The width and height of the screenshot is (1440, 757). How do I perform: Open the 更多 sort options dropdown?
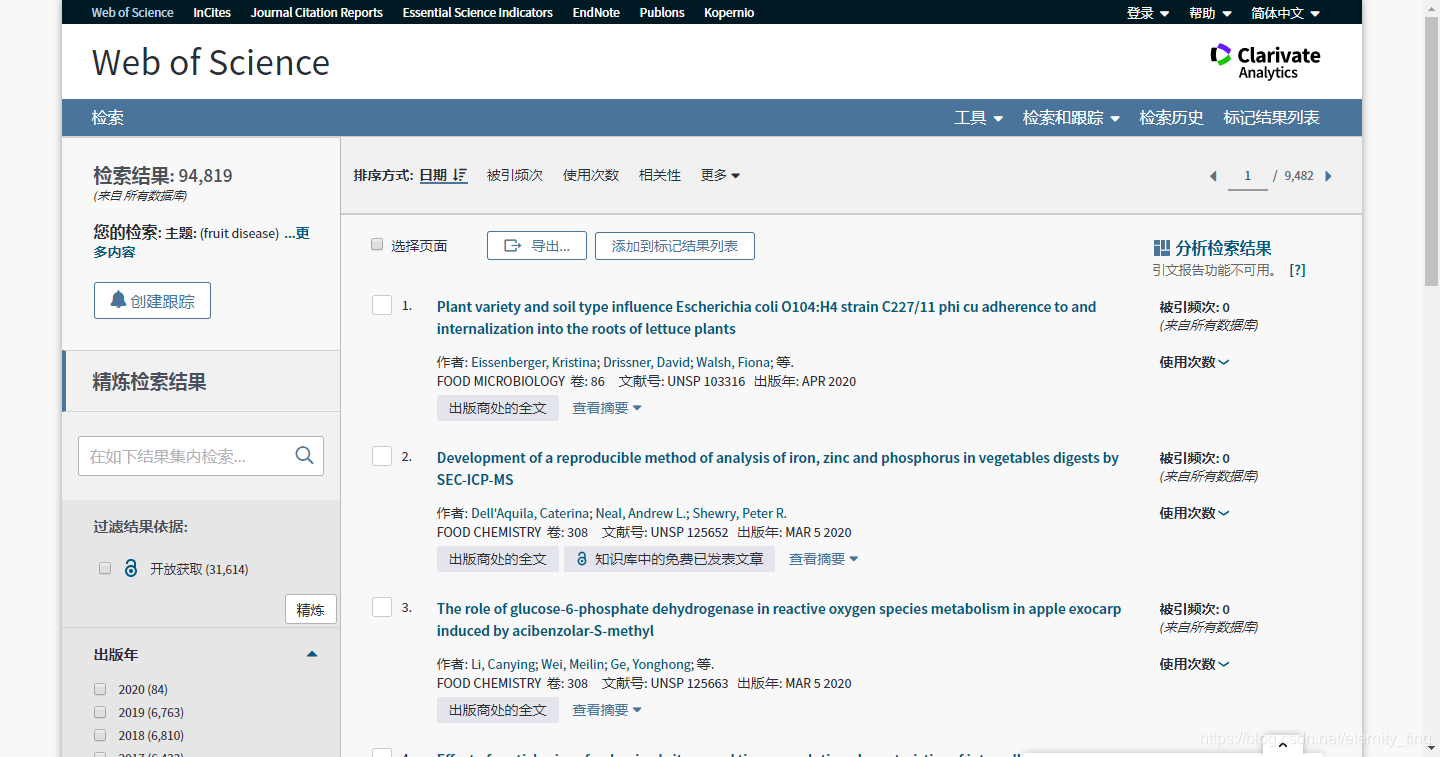click(x=720, y=175)
